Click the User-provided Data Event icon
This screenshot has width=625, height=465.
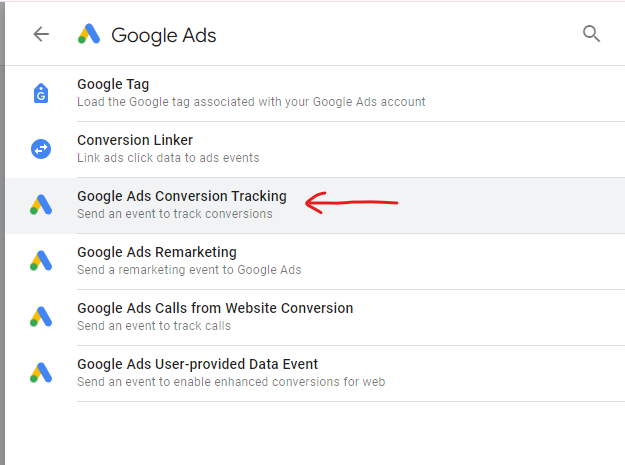(x=41, y=373)
